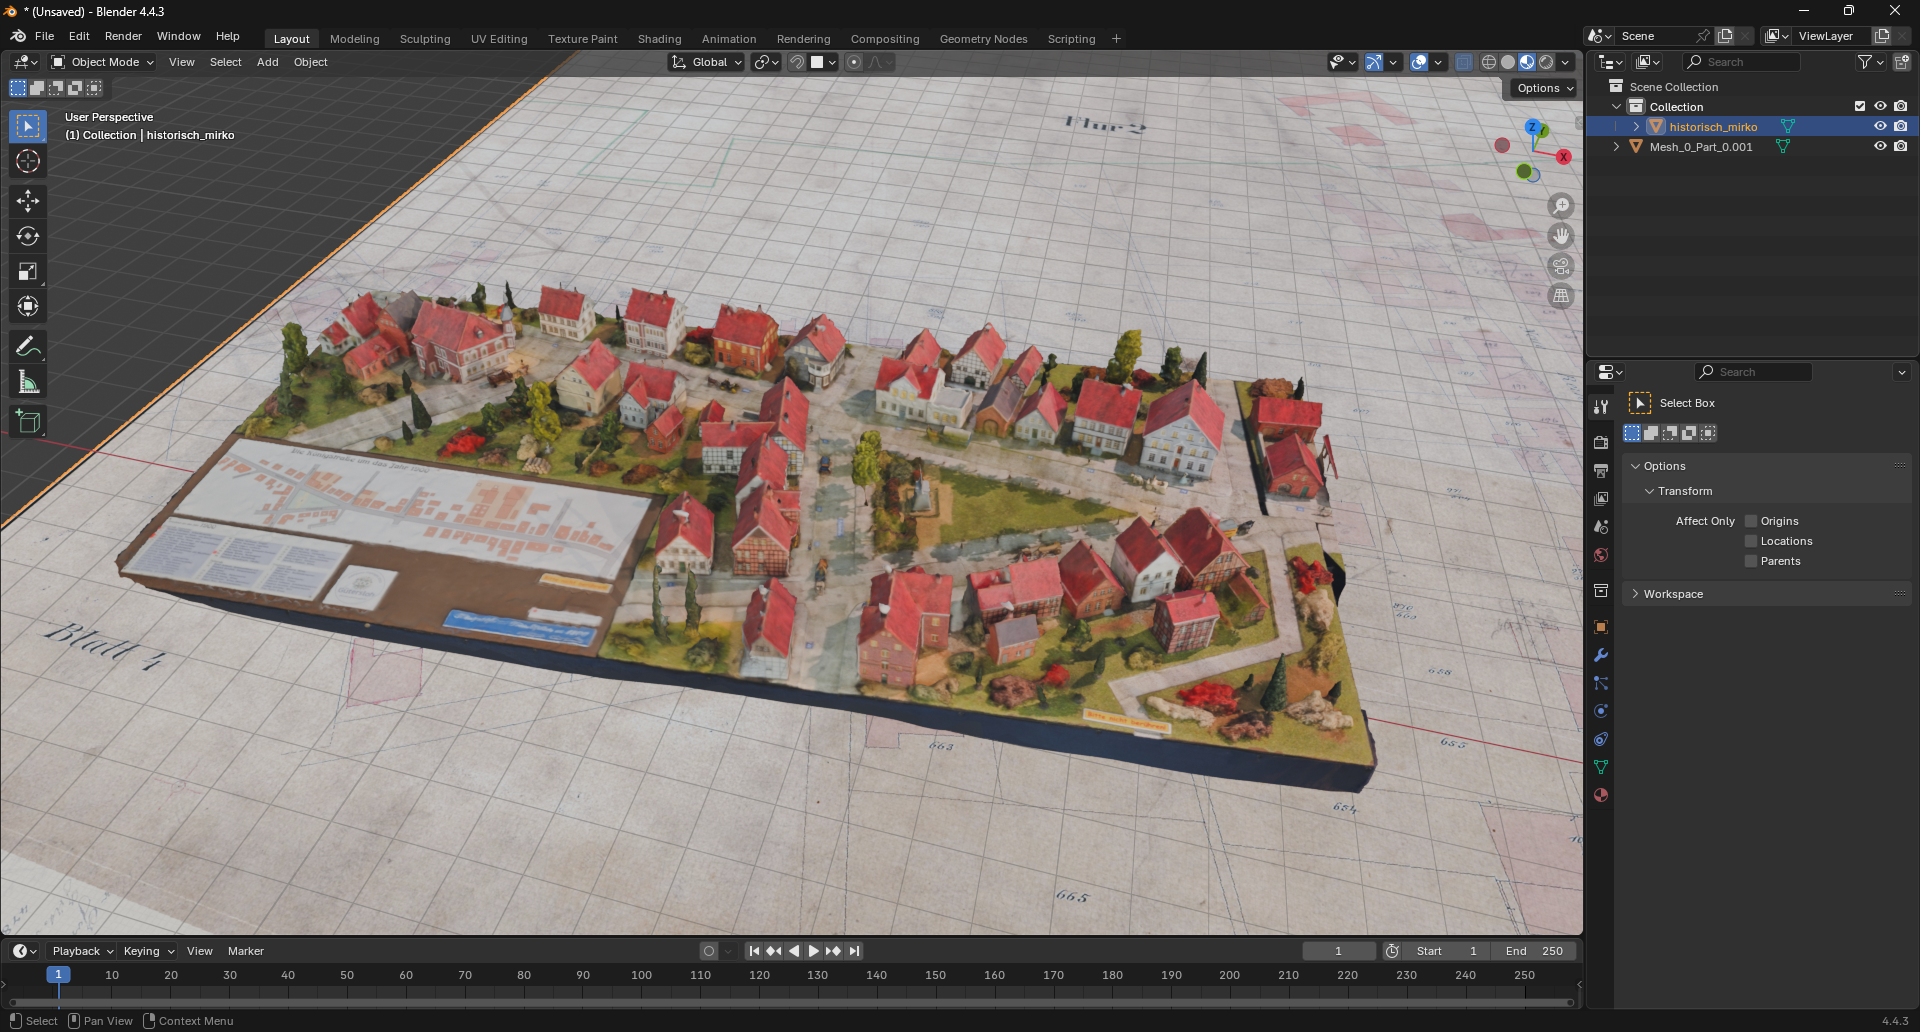Activate the Rotate tool

pos(28,236)
